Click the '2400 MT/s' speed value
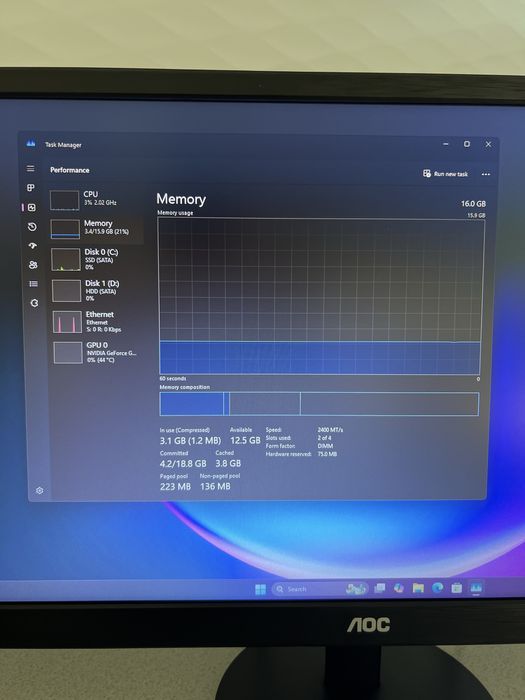Image resolution: width=525 pixels, height=700 pixels. [330, 430]
